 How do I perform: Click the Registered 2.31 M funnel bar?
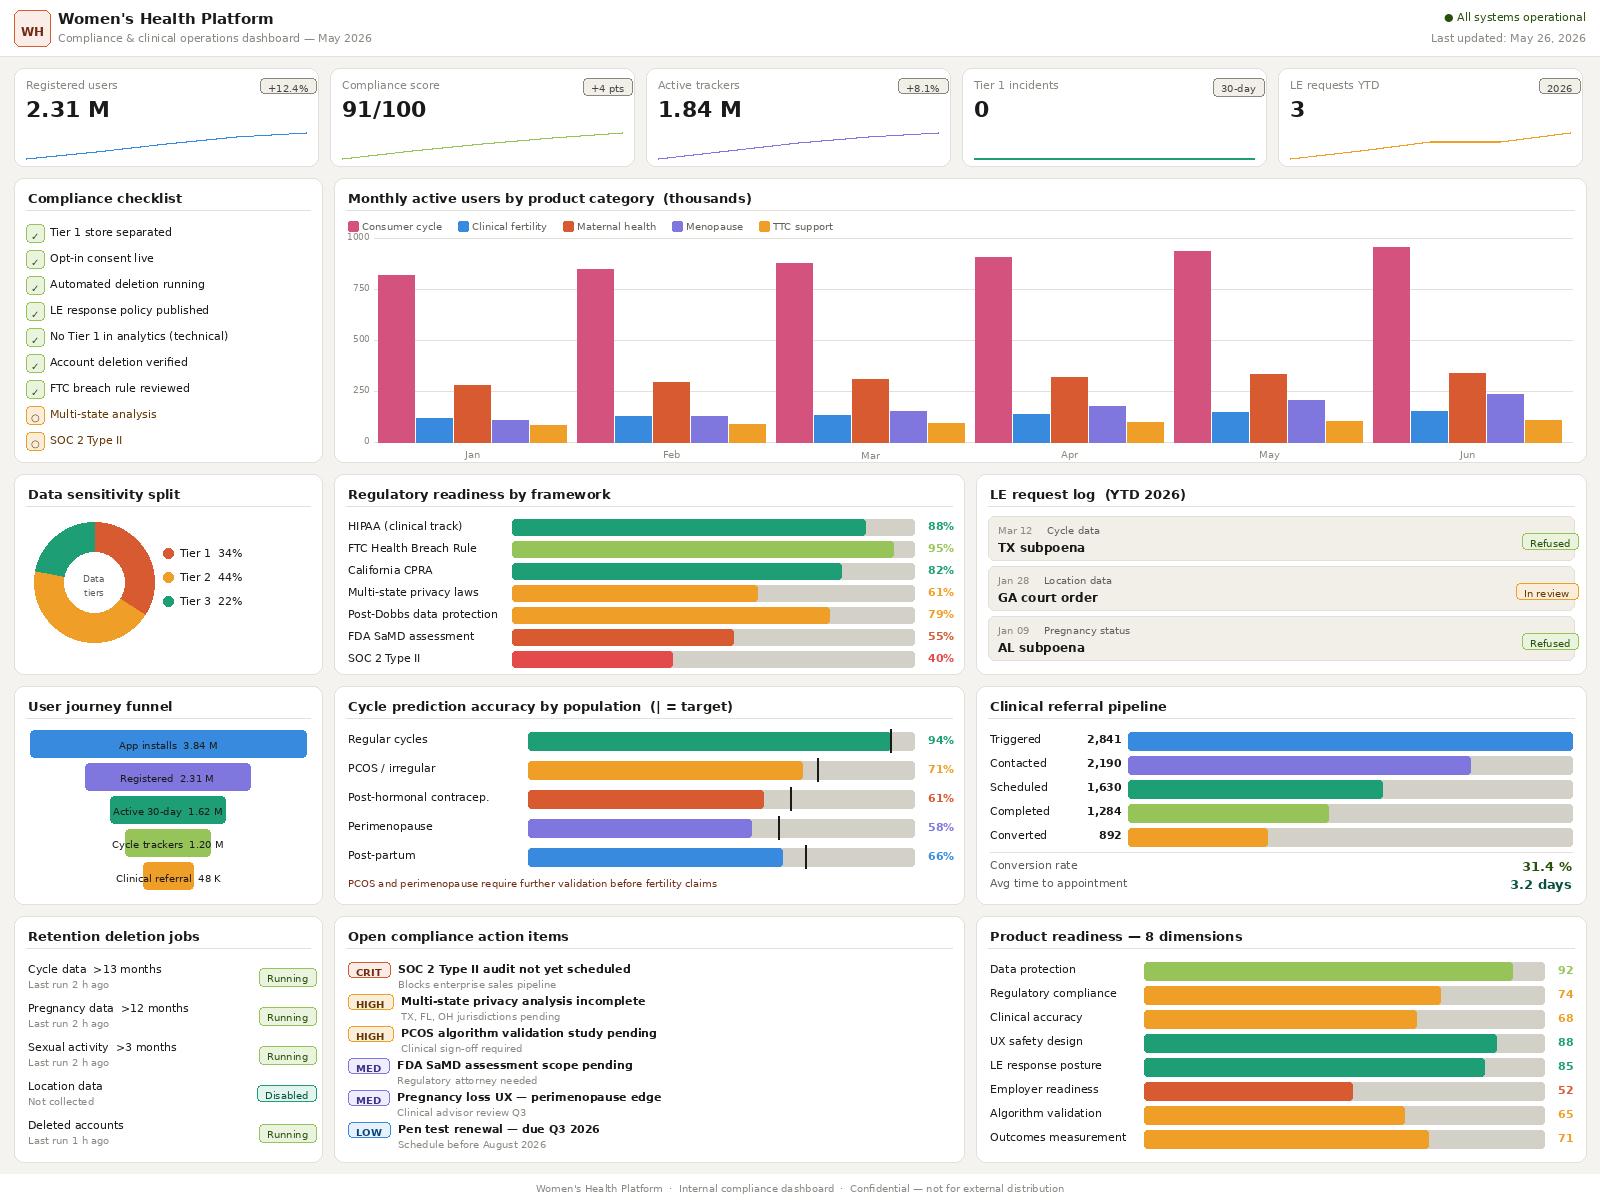168,777
